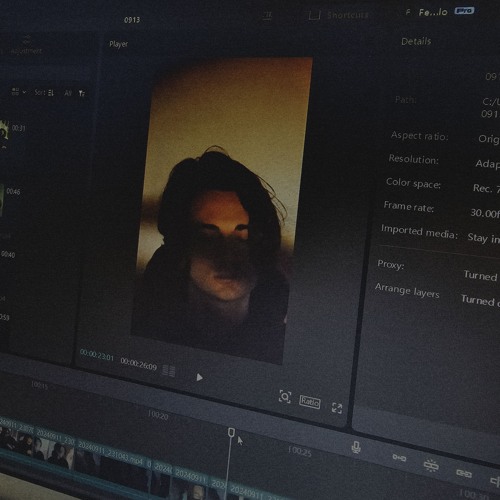500x500 pixels.
Task: Expand the grid view mode dropdown
Action: pos(19,92)
